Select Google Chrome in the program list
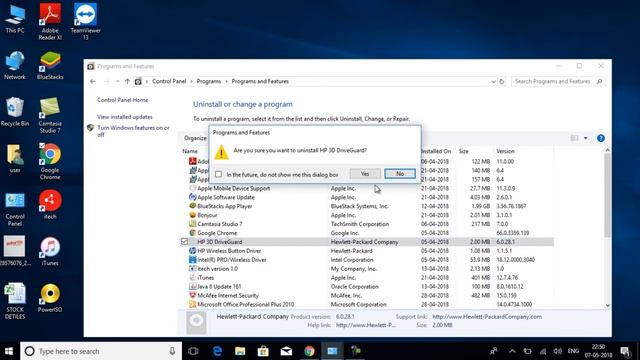The image size is (640, 360). [x=367, y=233]
